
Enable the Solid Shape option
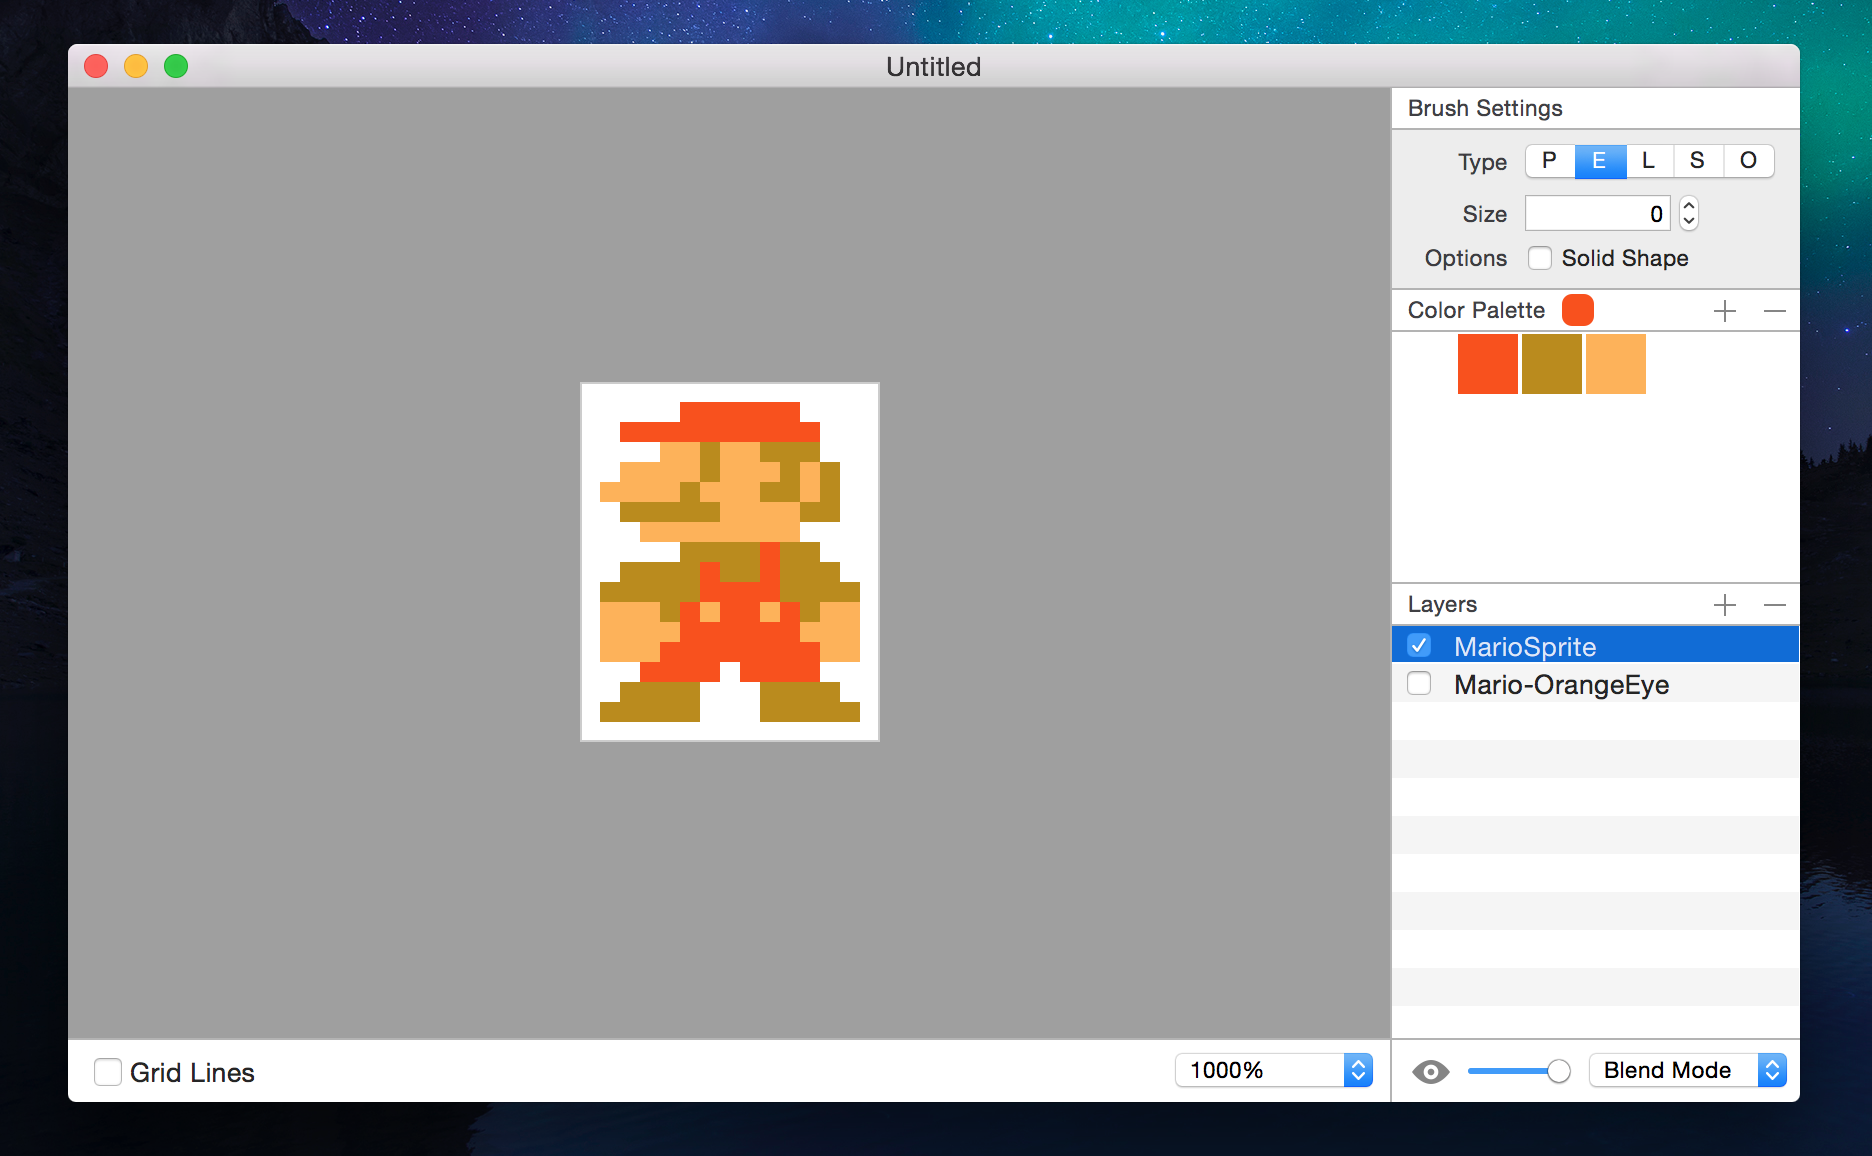tap(1540, 258)
